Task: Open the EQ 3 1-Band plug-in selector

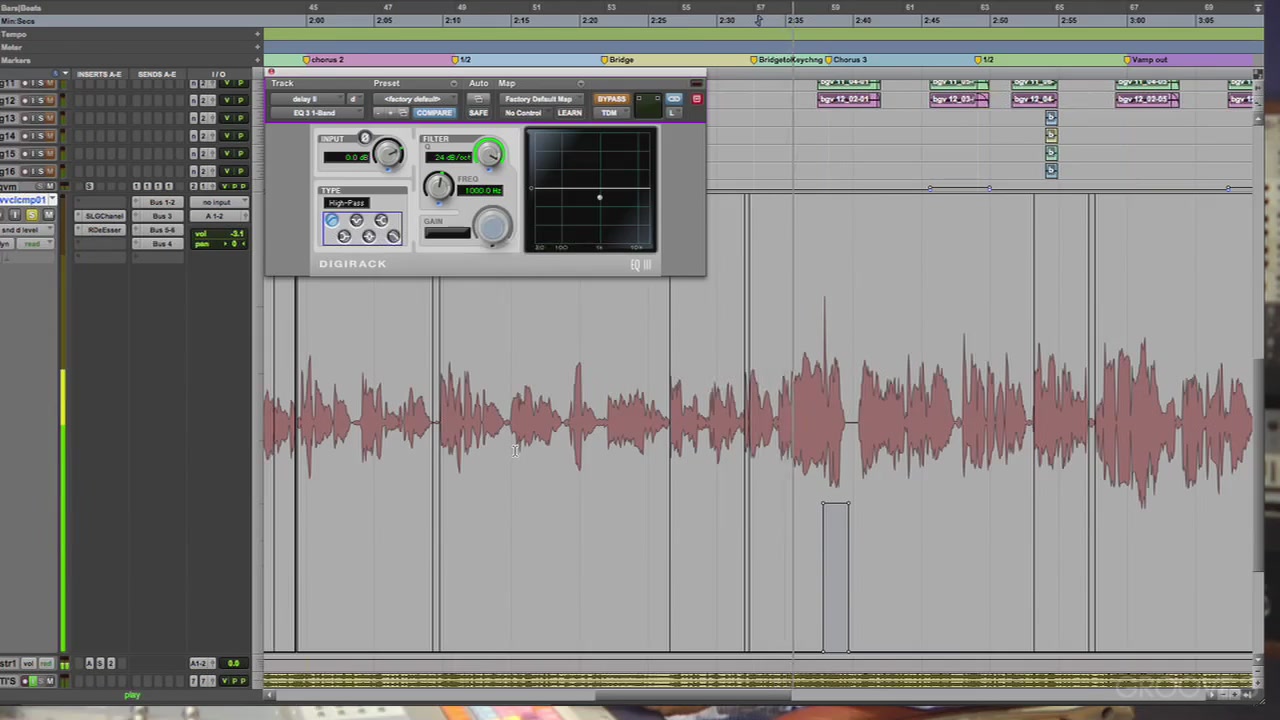Action: 317,113
